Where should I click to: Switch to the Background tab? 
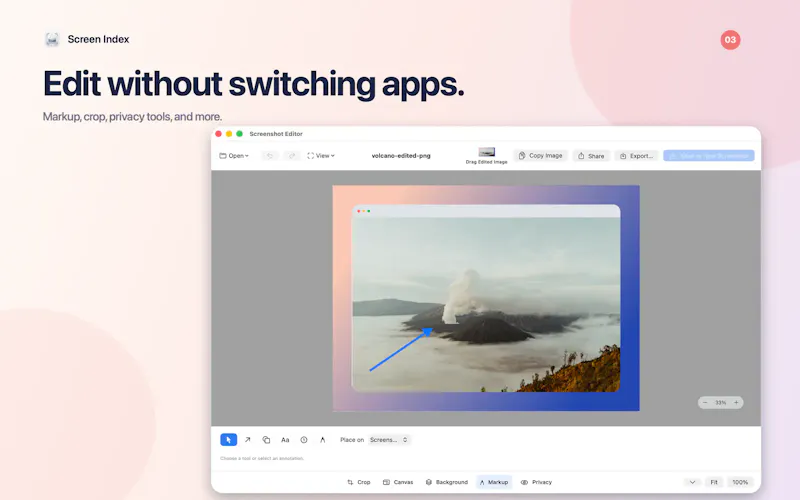[x=446, y=482]
